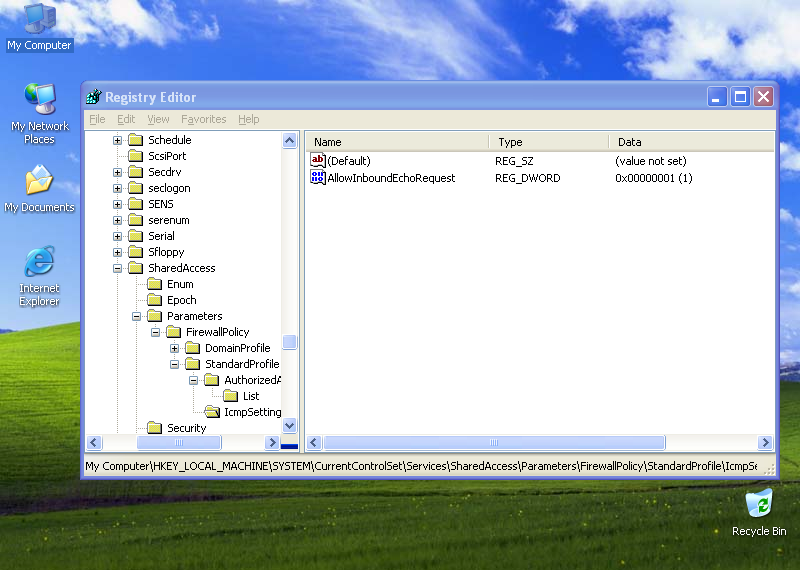Launch Internet Explorer from desktop
This screenshot has width=800, height=570.
coord(39,276)
